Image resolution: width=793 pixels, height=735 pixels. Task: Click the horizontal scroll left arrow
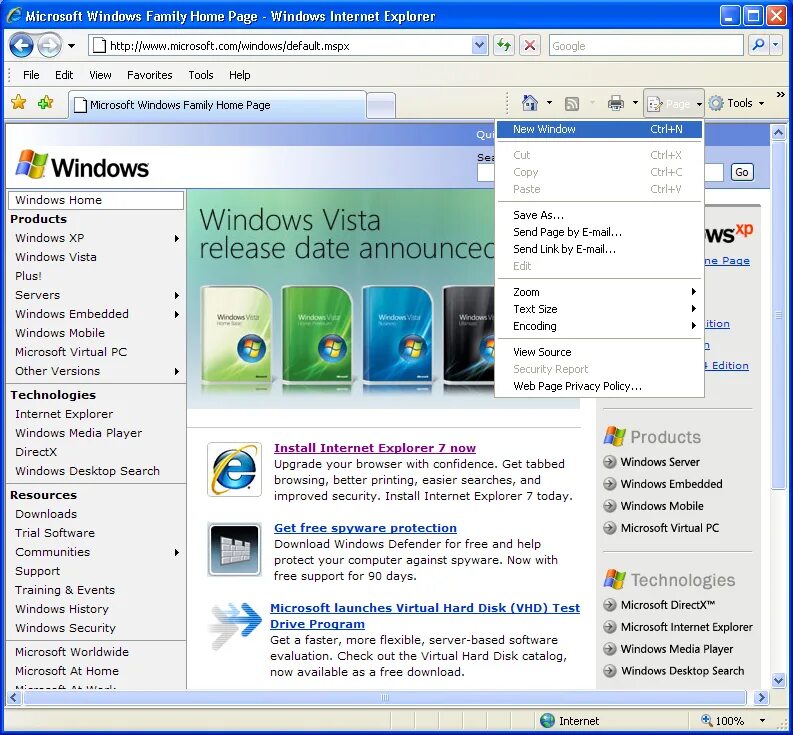pos(14,698)
